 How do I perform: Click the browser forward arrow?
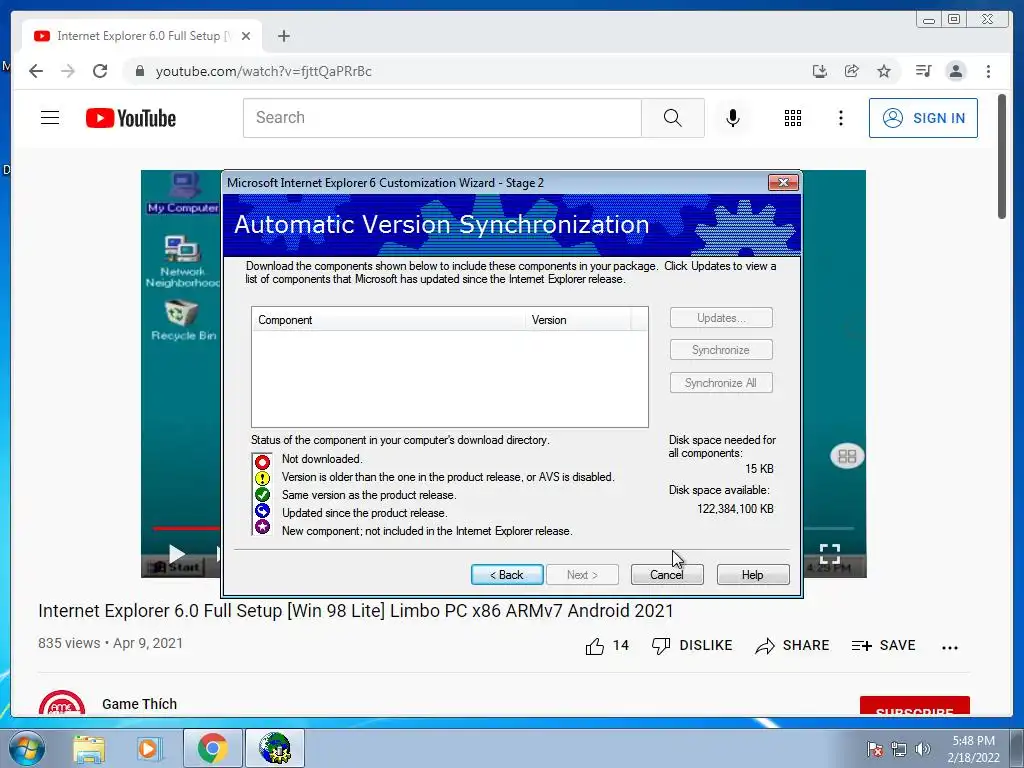(68, 71)
